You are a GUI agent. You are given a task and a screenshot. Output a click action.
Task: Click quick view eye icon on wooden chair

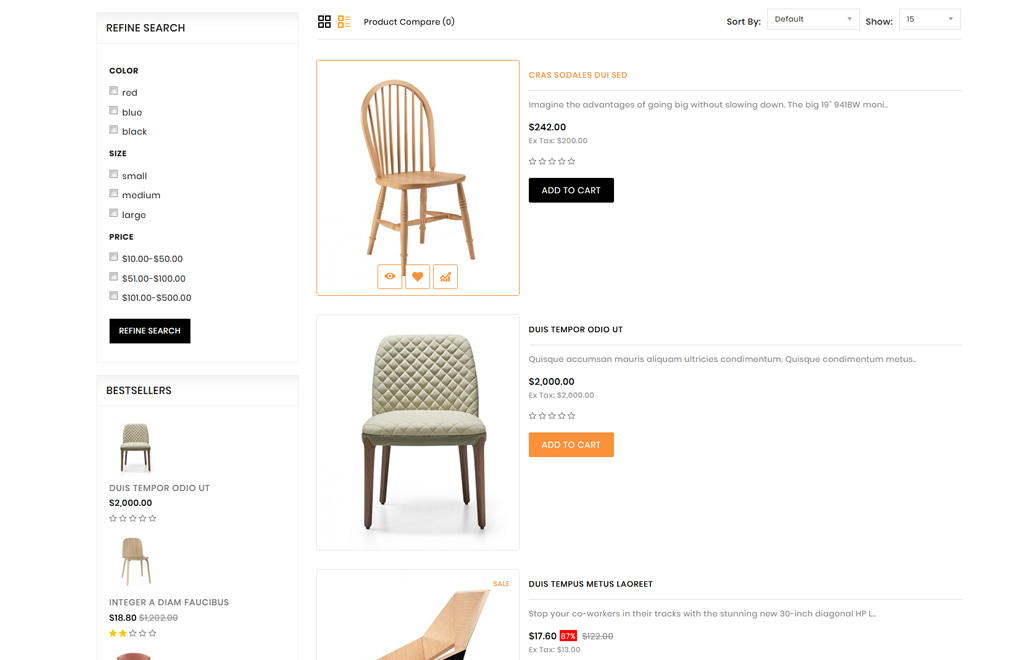(x=390, y=277)
